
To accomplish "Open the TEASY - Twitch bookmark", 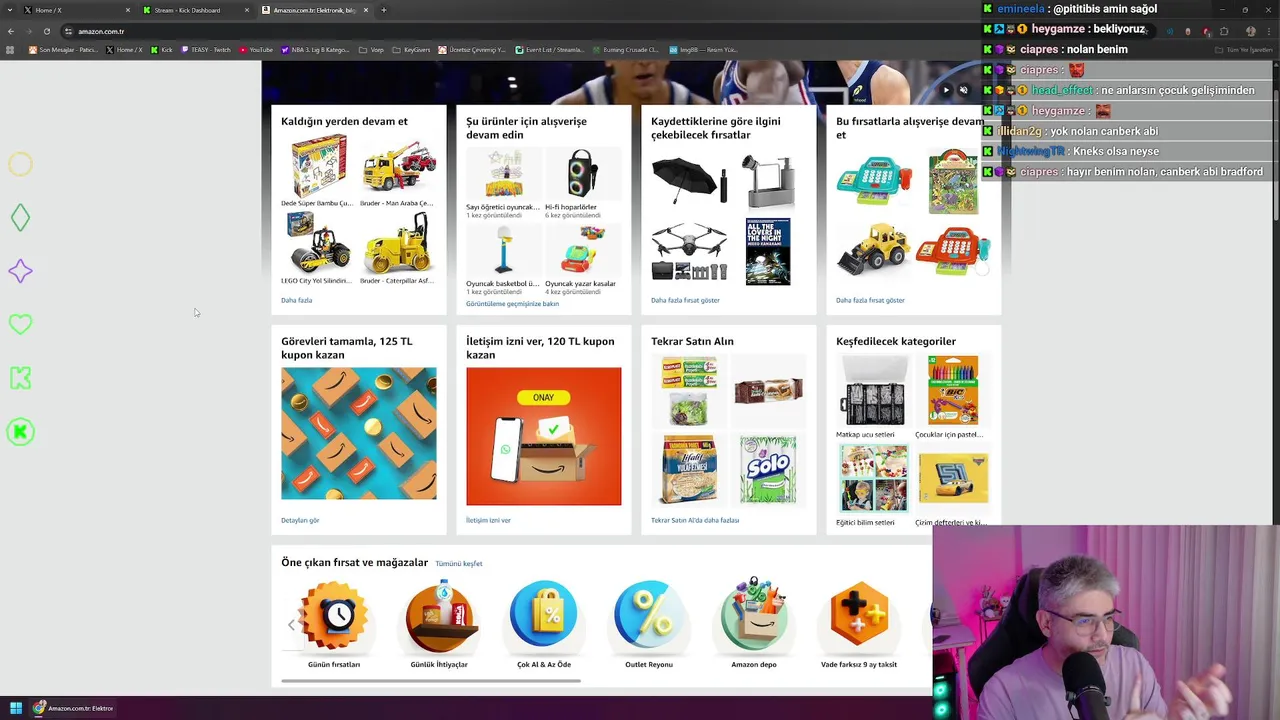I will [206, 50].
